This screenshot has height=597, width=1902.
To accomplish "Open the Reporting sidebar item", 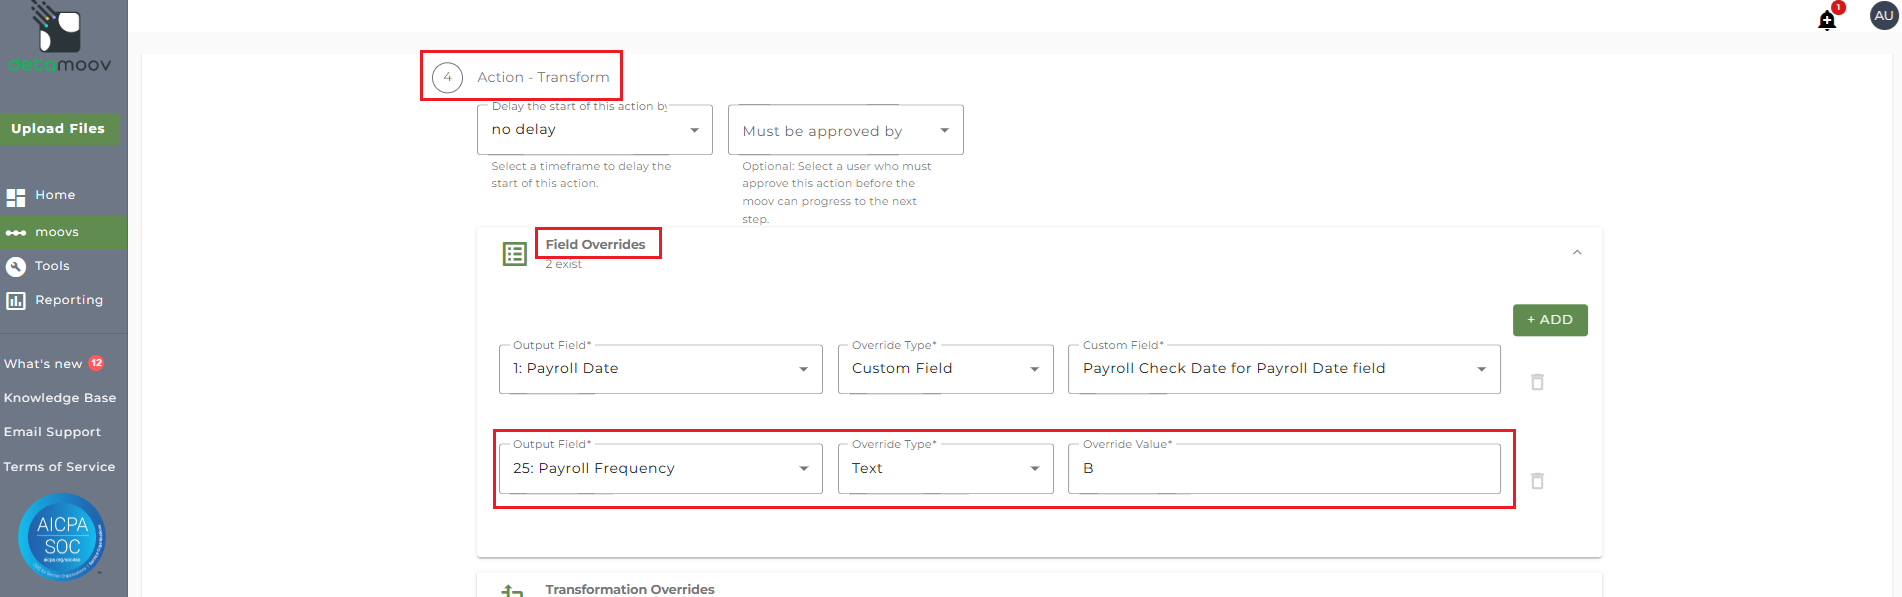I will pyautogui.click(x=68, y=300).
